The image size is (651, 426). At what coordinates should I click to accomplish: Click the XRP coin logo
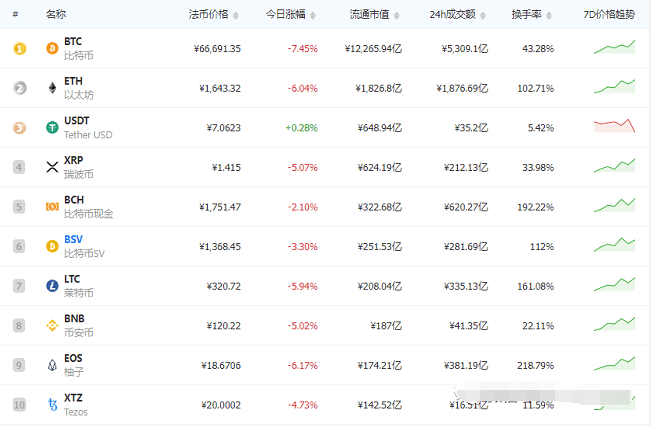click(52, 167)
